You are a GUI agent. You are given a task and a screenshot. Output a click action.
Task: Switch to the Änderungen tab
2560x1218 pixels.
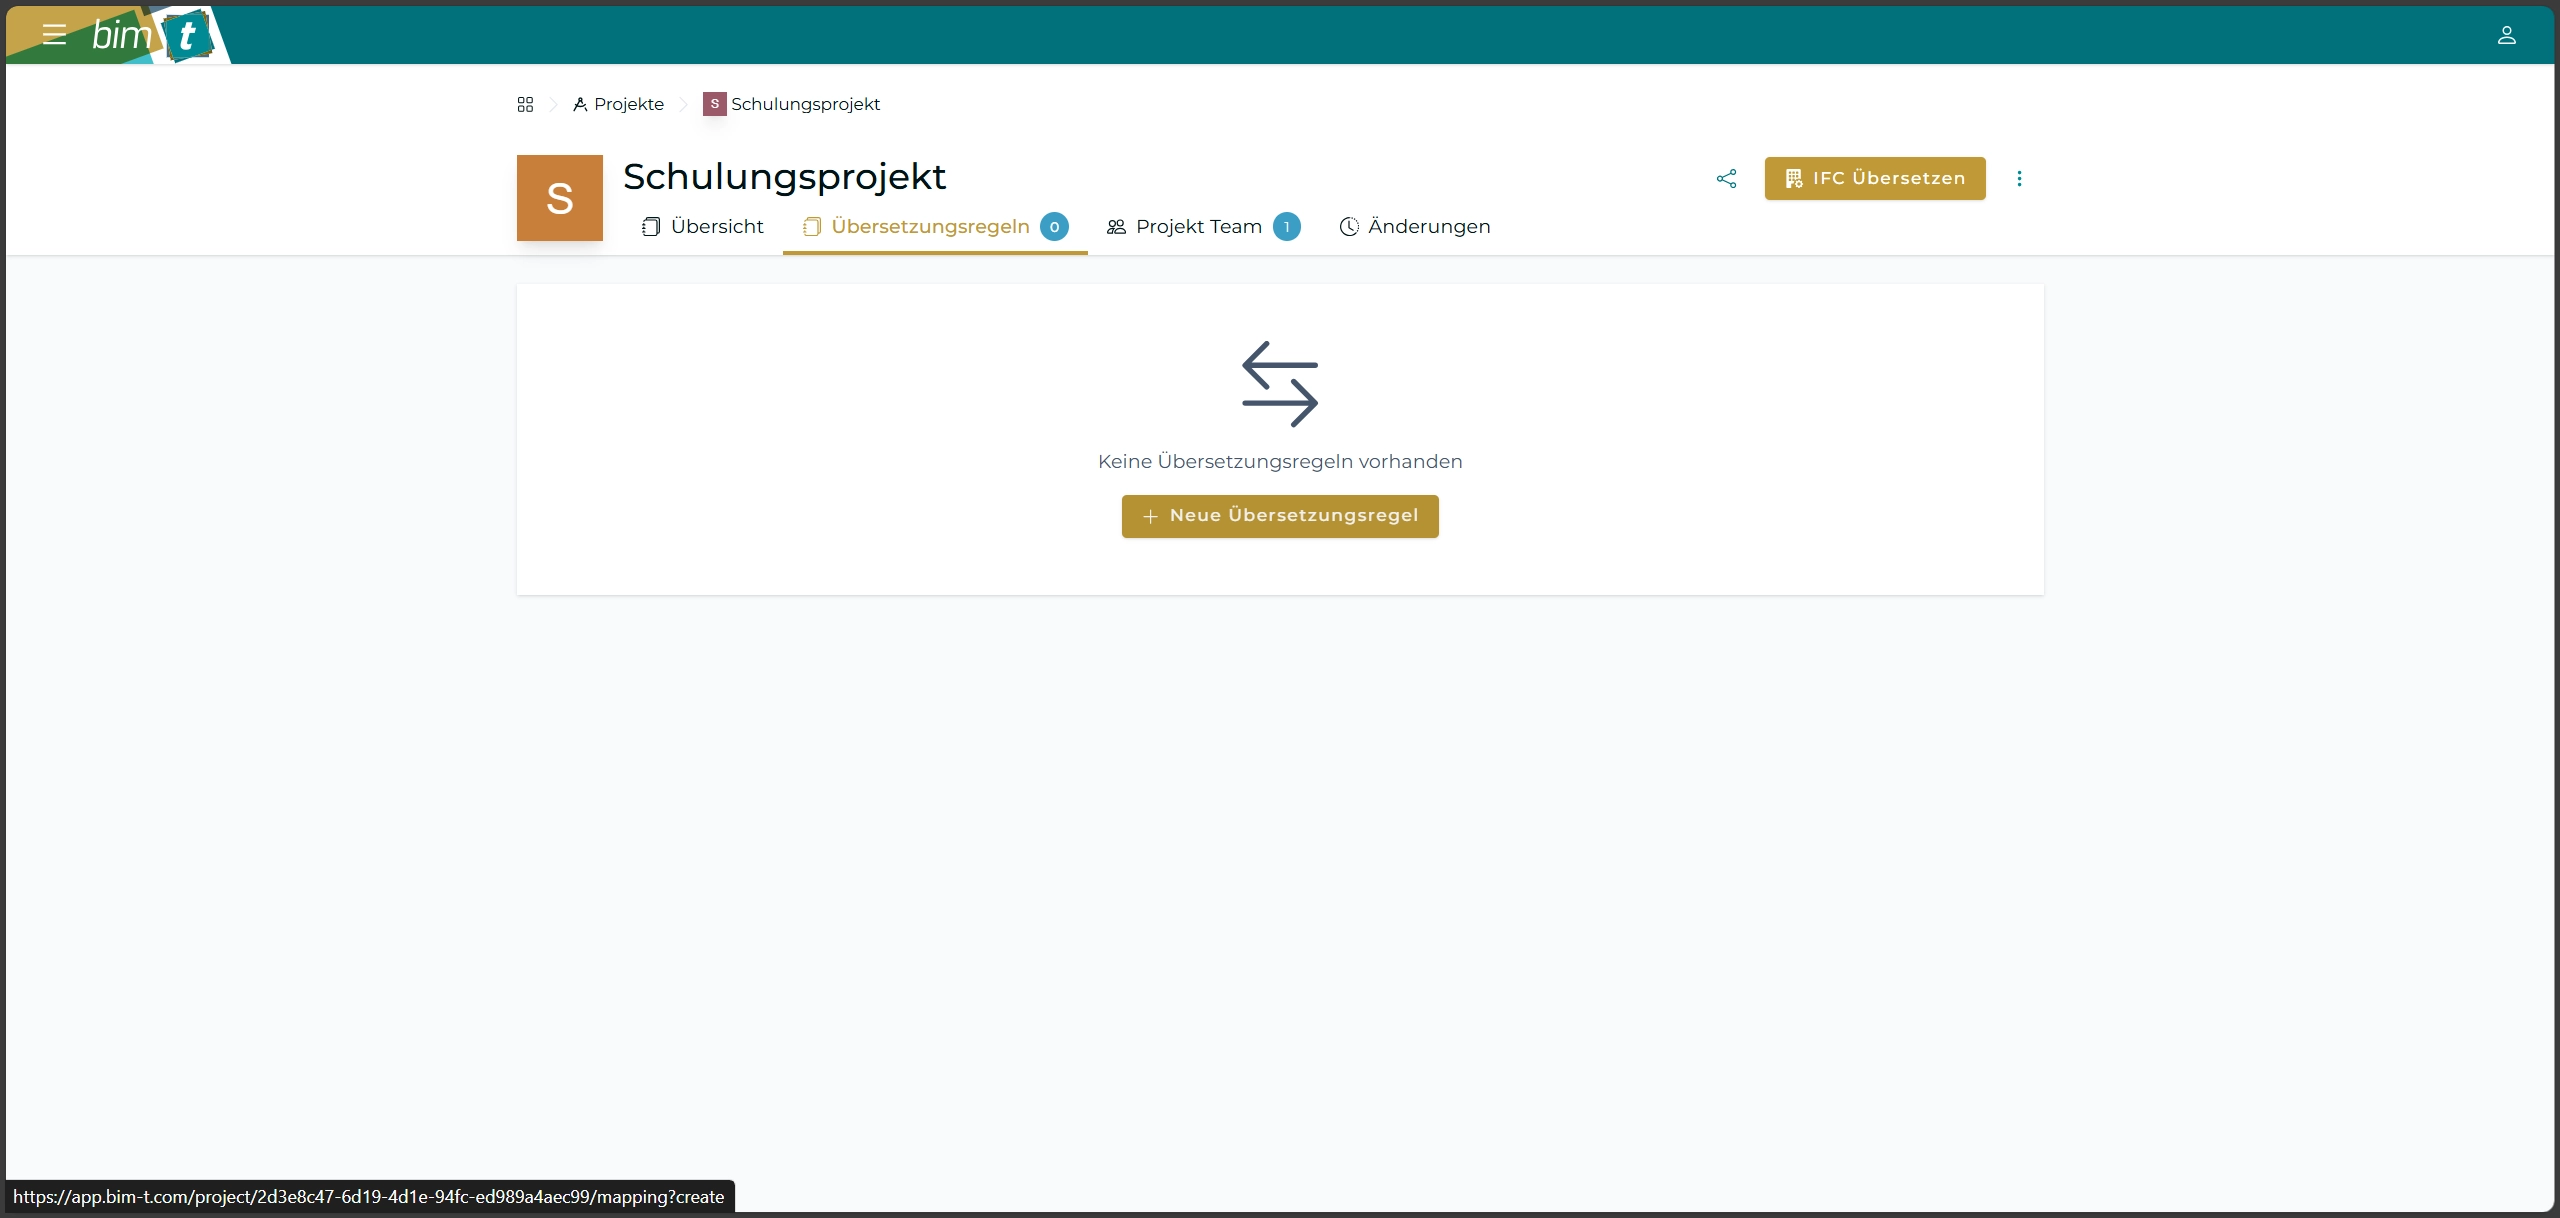(x=1415, y=227)
